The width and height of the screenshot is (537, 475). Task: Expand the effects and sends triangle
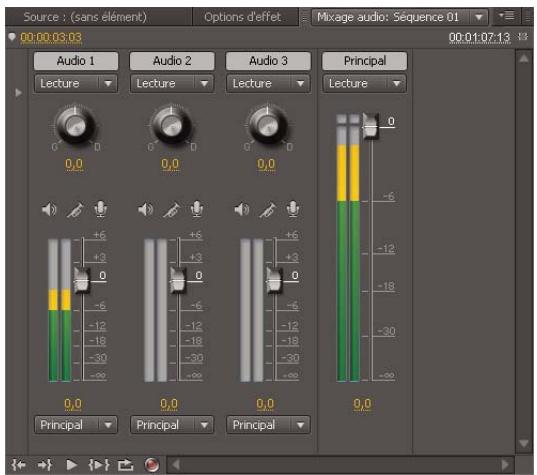18,92
